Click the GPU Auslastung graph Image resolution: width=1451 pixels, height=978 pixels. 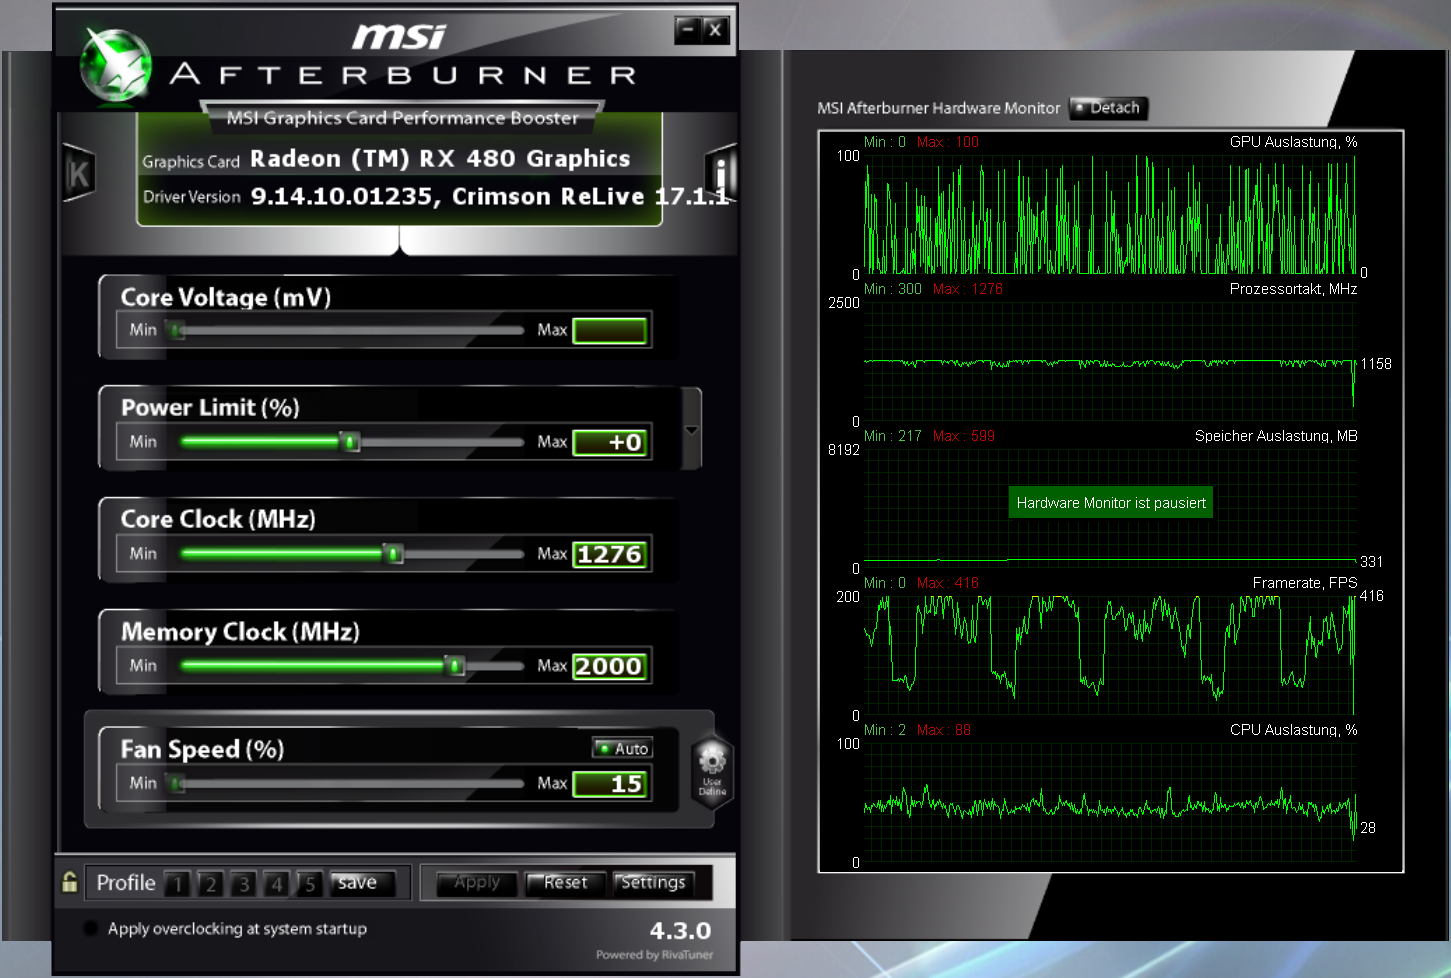point(1109,213)
